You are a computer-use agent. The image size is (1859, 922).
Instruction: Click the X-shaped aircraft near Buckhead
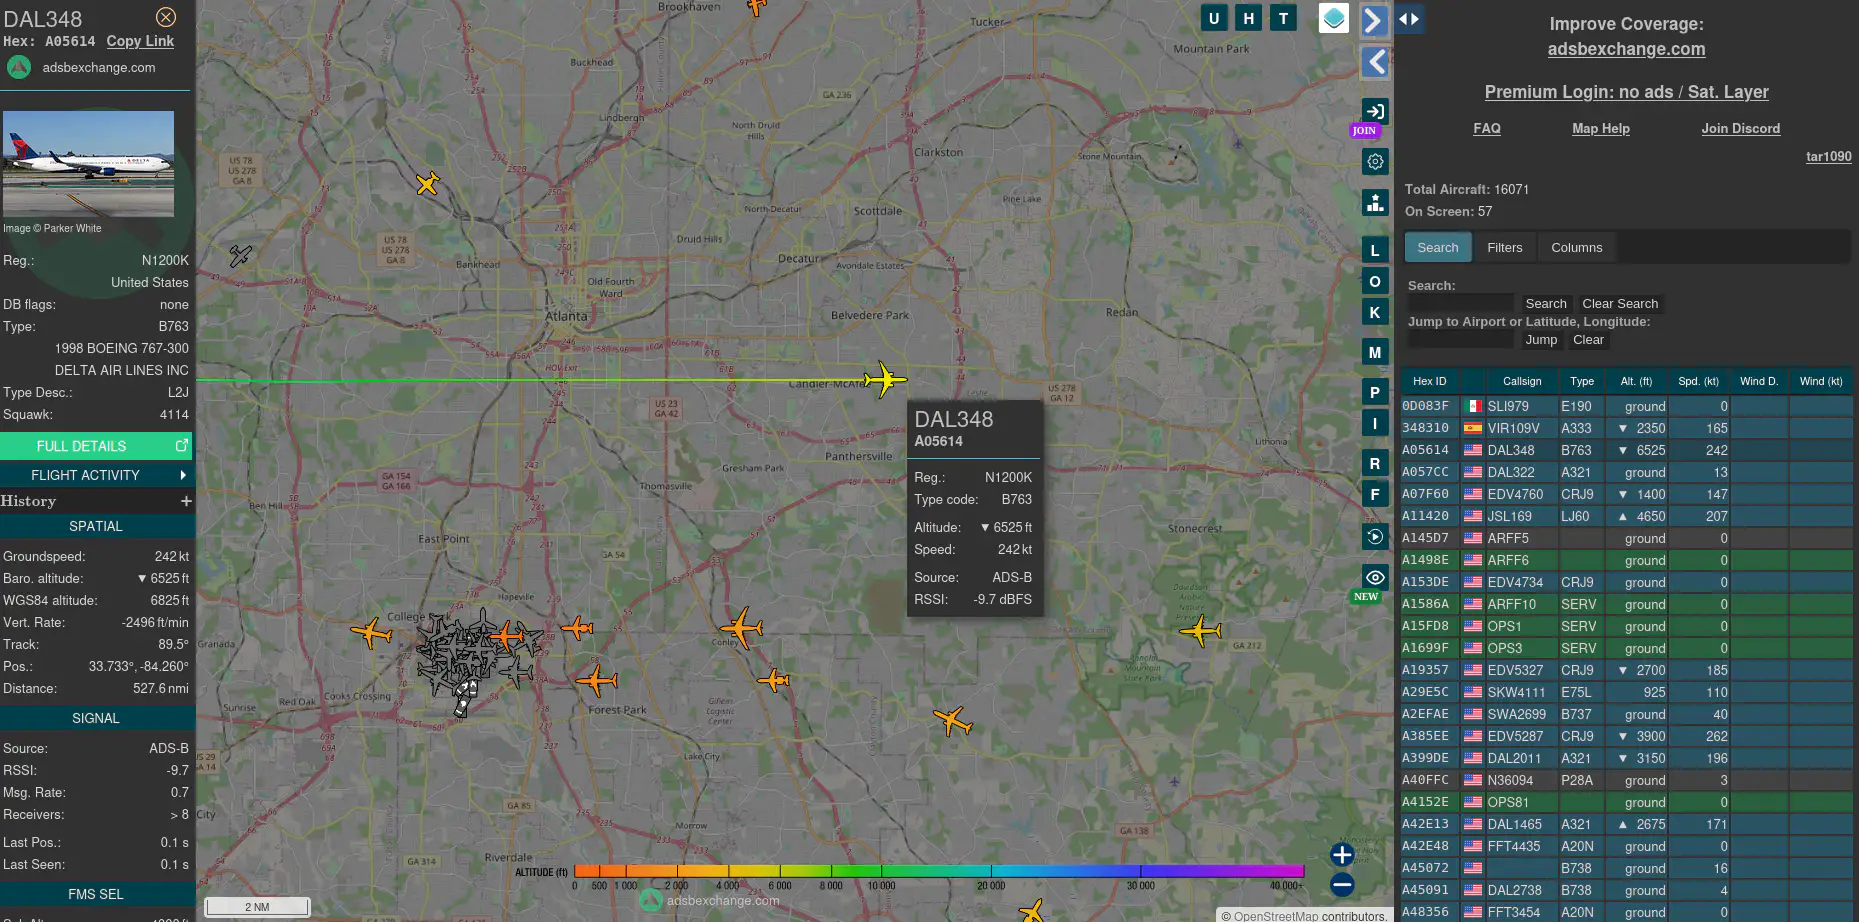[x=427, y=183]
